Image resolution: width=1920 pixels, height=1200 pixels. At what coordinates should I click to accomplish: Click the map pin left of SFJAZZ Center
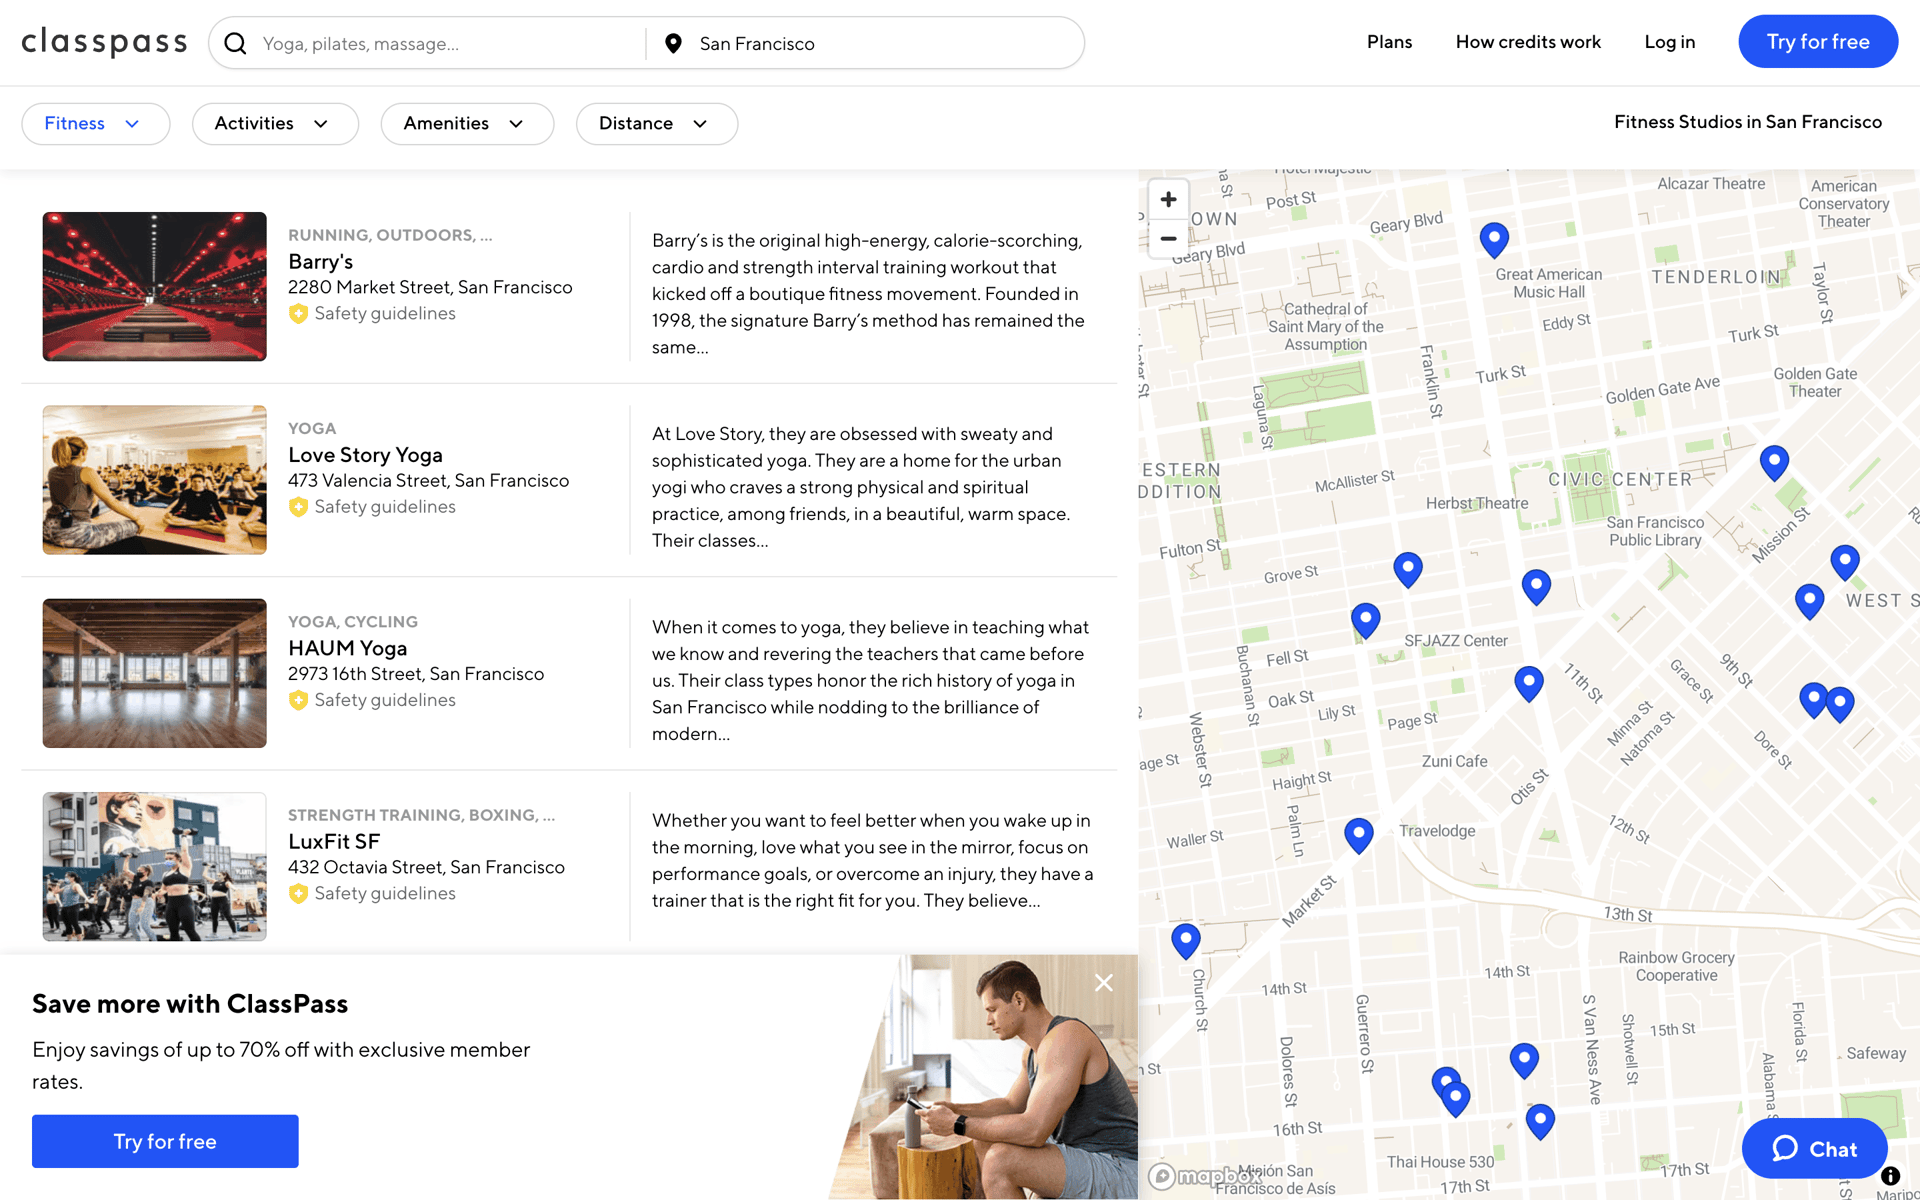pos(1365,621)
